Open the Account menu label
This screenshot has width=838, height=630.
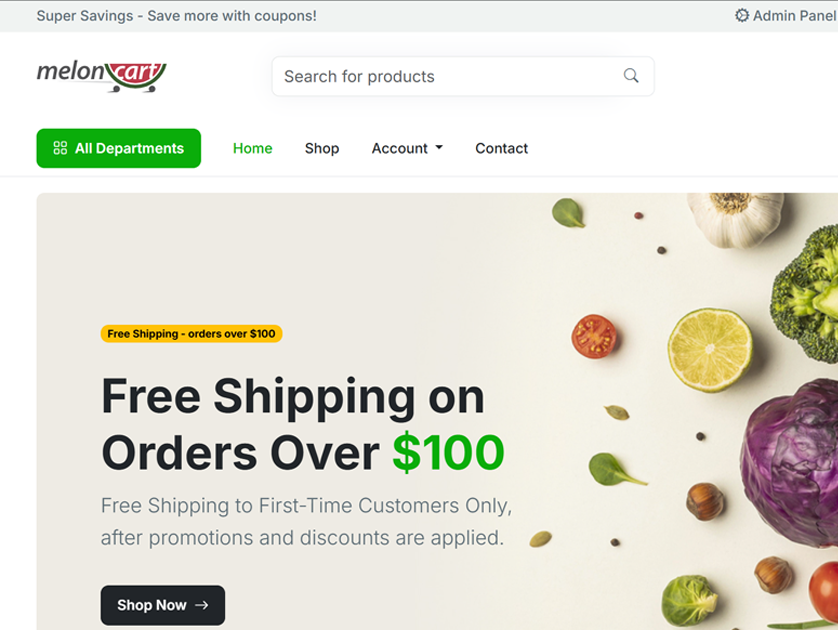[x=399, y=148]
